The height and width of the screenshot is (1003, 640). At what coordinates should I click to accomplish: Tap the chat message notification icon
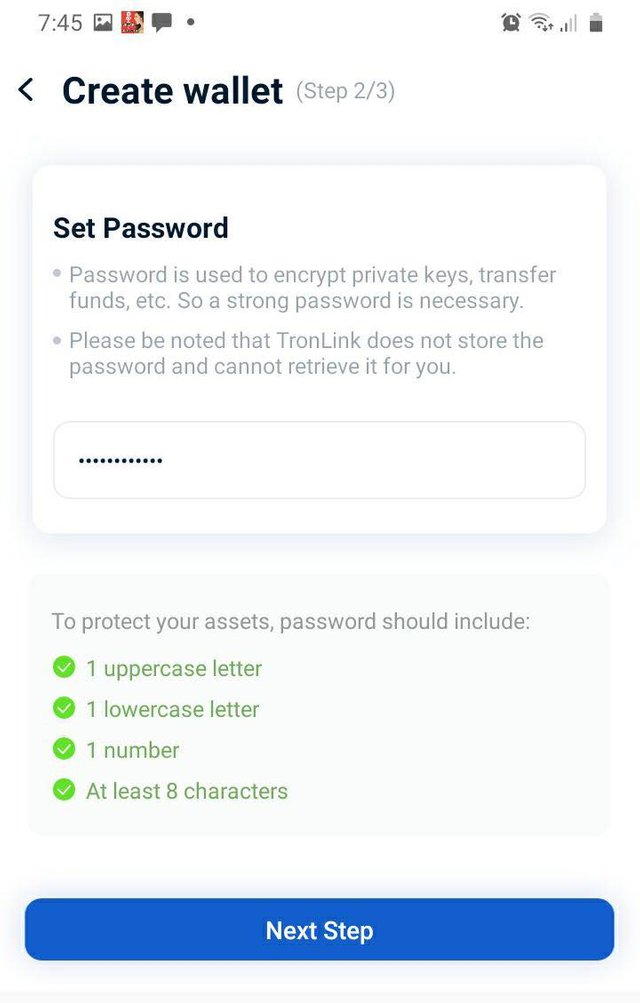click(161, 22)
